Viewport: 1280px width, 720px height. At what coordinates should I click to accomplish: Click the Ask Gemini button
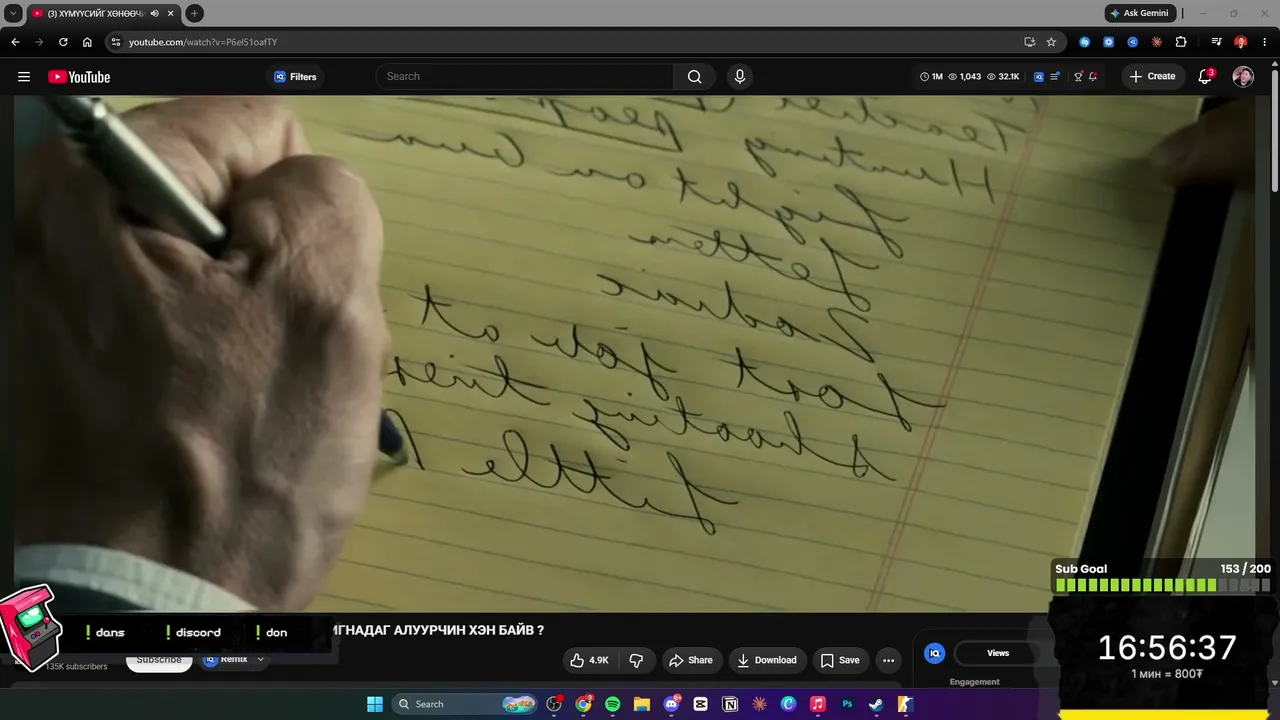[1140, 13]
